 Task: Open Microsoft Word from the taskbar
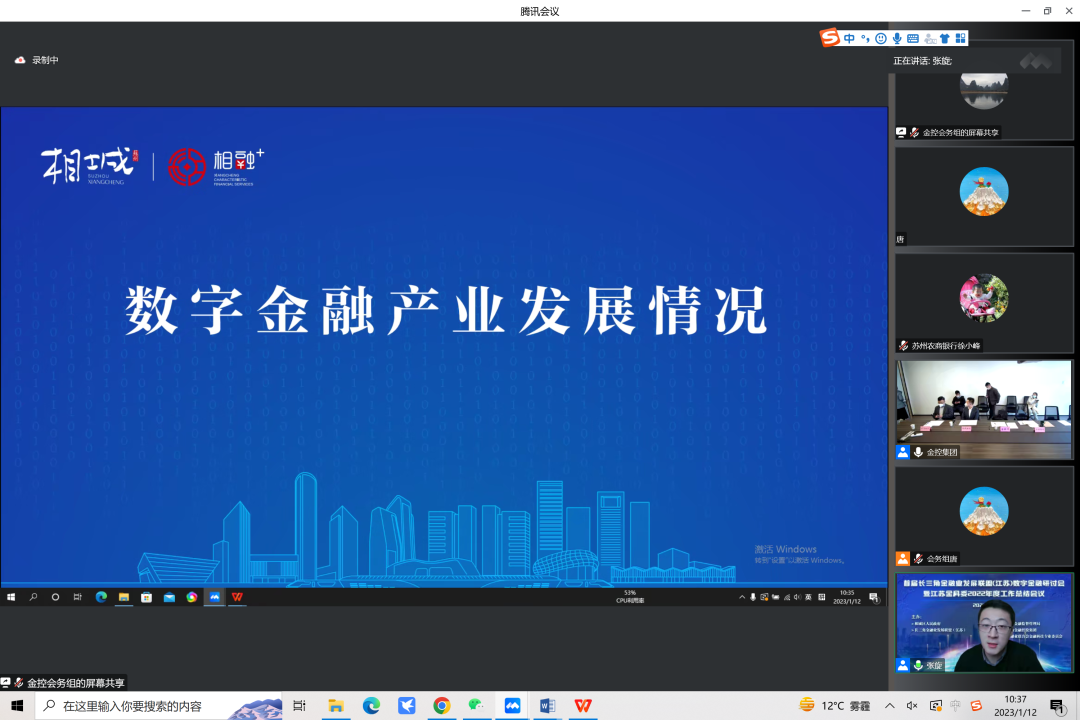(x=548, y=706)
